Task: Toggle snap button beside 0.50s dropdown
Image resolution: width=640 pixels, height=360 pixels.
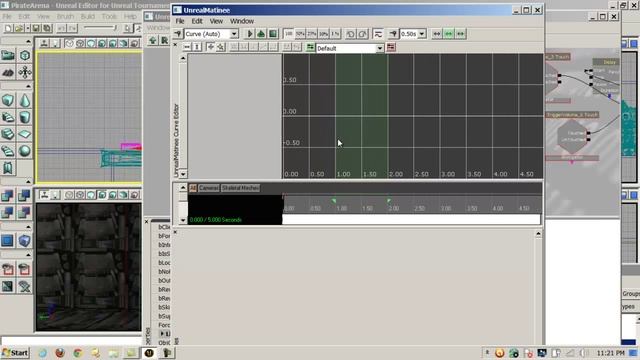Action: tap(393, 34)
